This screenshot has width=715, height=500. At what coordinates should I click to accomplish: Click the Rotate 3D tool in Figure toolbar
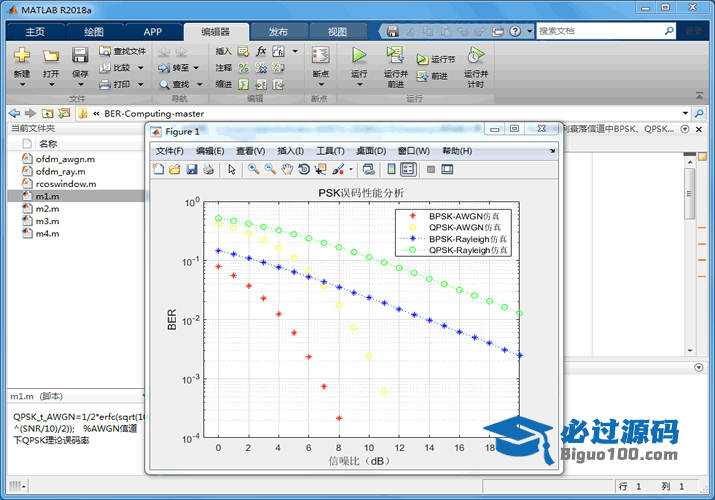point(303,170)
